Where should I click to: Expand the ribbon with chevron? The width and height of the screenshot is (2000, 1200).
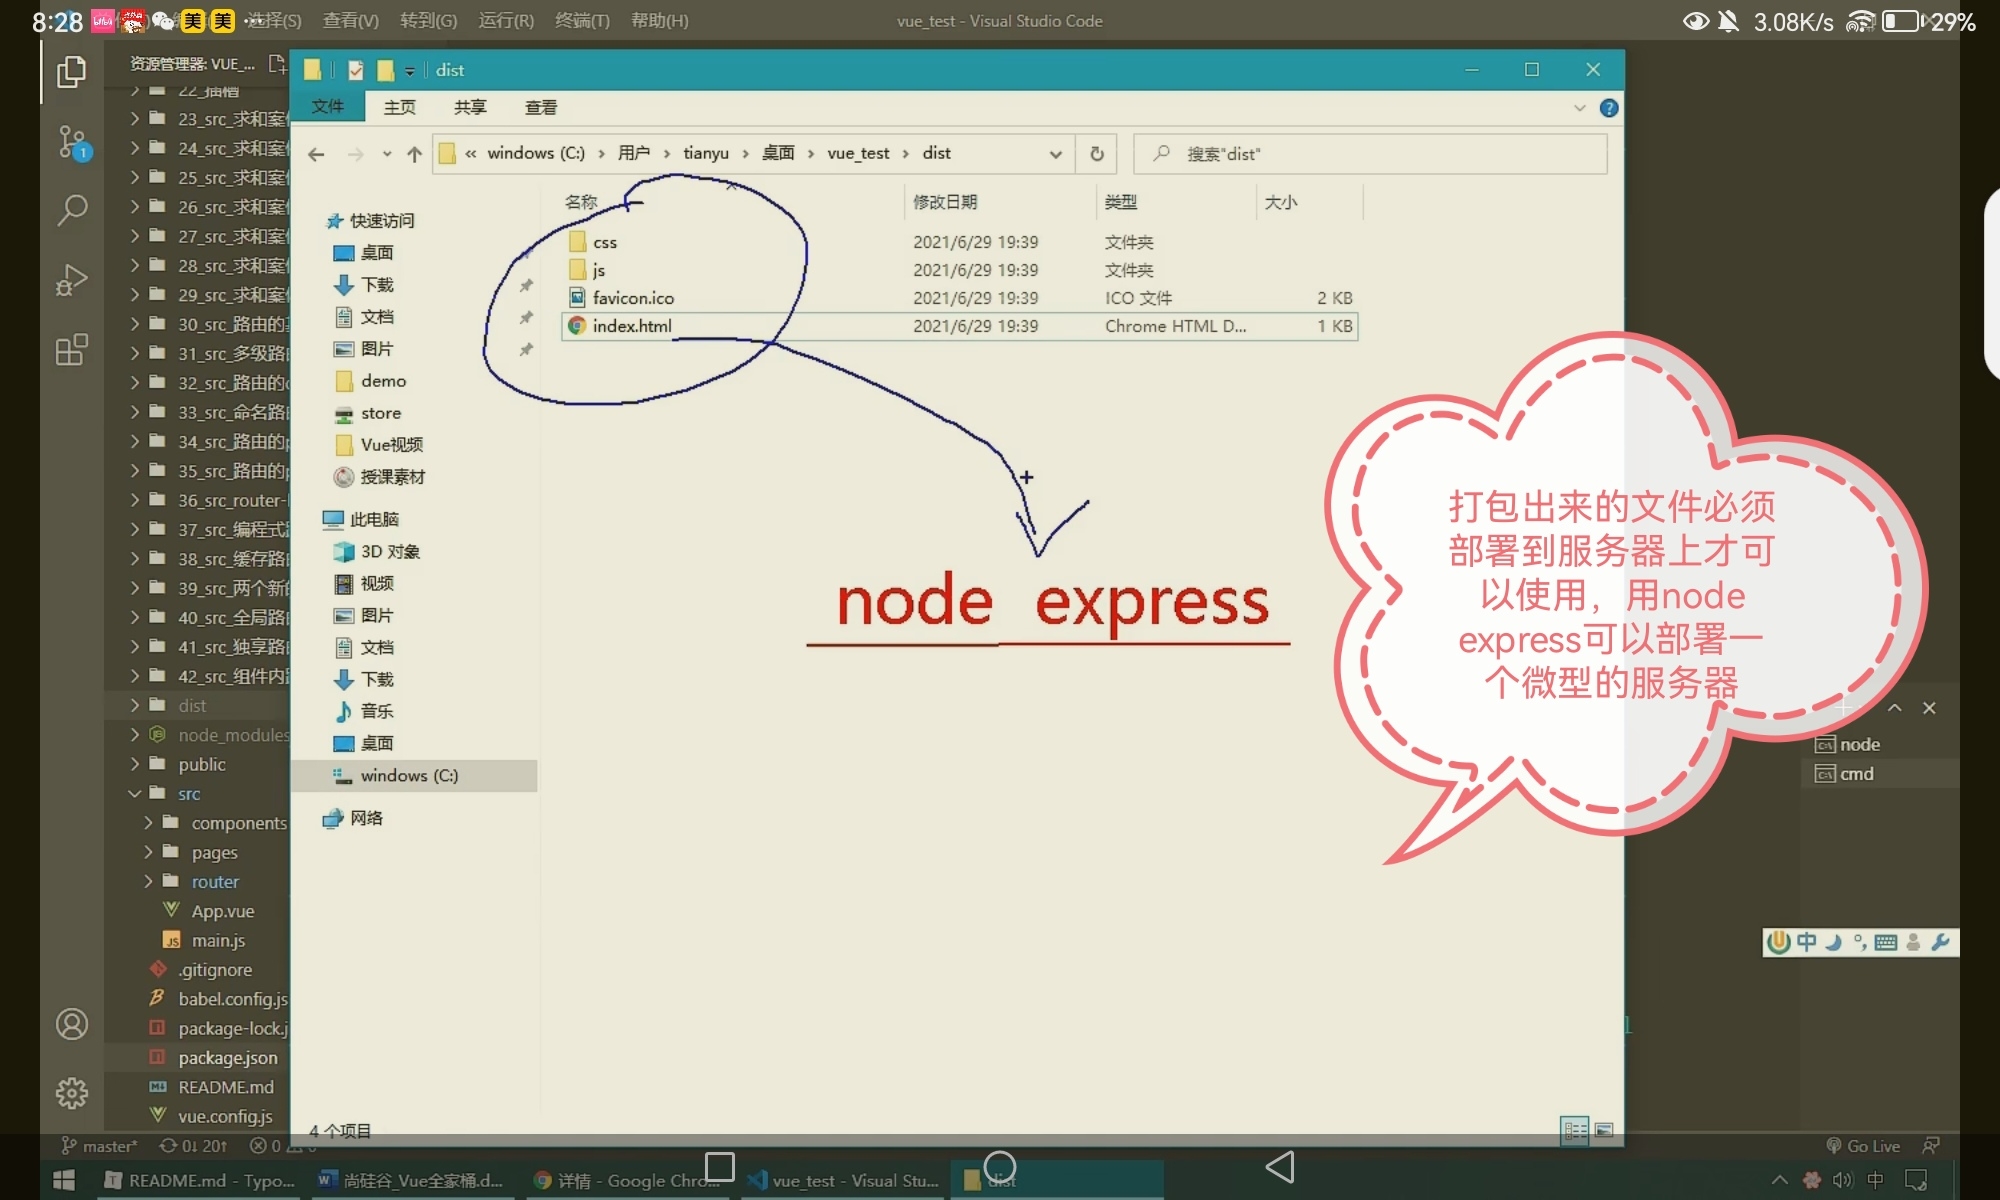(x=1580, y=108)
